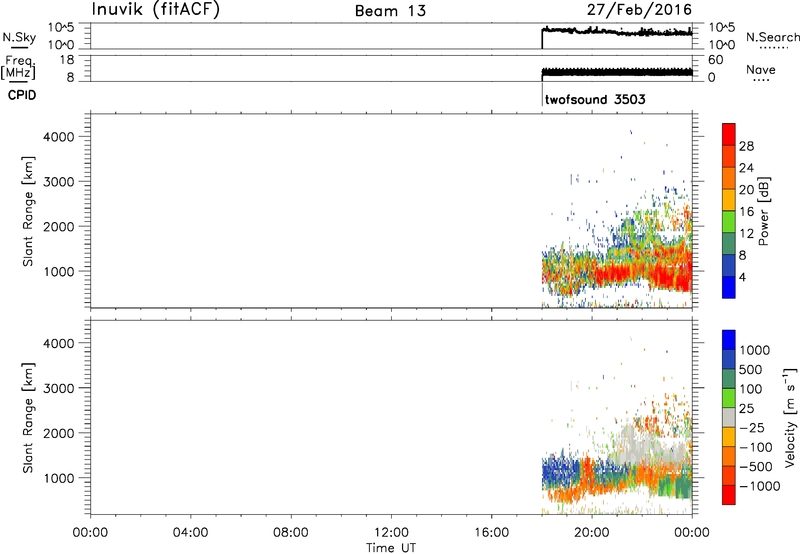This screenshot has width=800, height=554.
Task: Click the '16:00' time axis tick label
Action: (491, 533)
